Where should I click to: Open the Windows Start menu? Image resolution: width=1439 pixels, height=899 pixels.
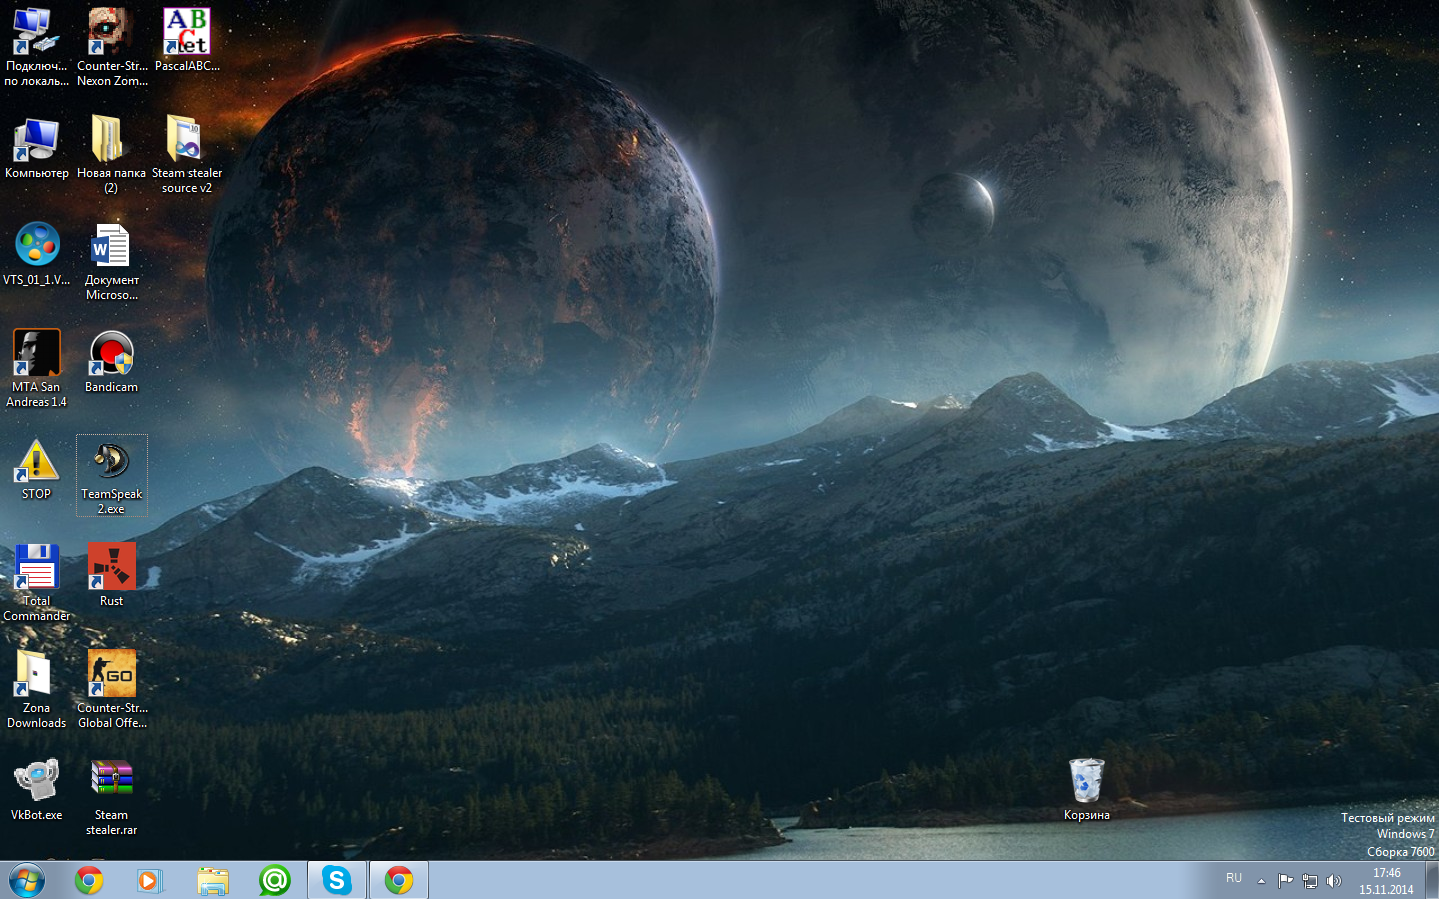coord(27,880)
